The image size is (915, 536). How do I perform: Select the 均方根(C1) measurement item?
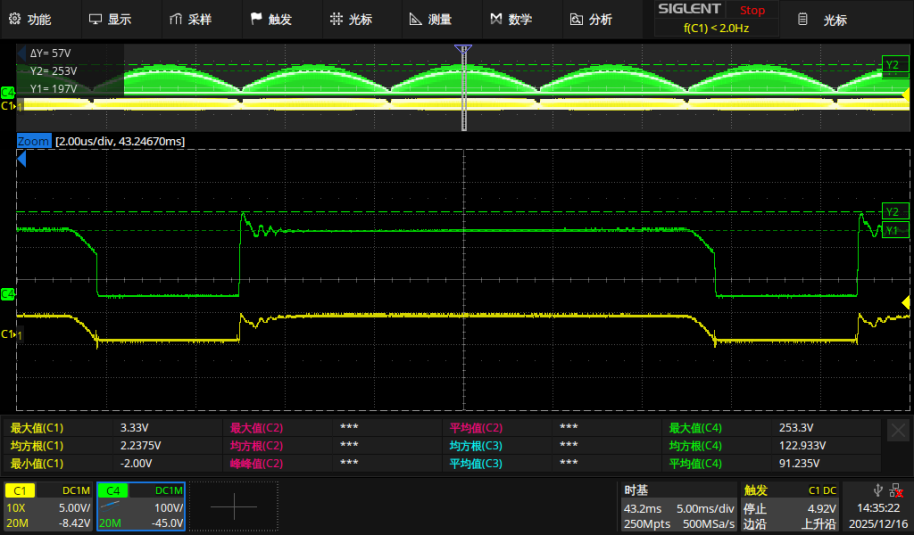tap(37, 446)
